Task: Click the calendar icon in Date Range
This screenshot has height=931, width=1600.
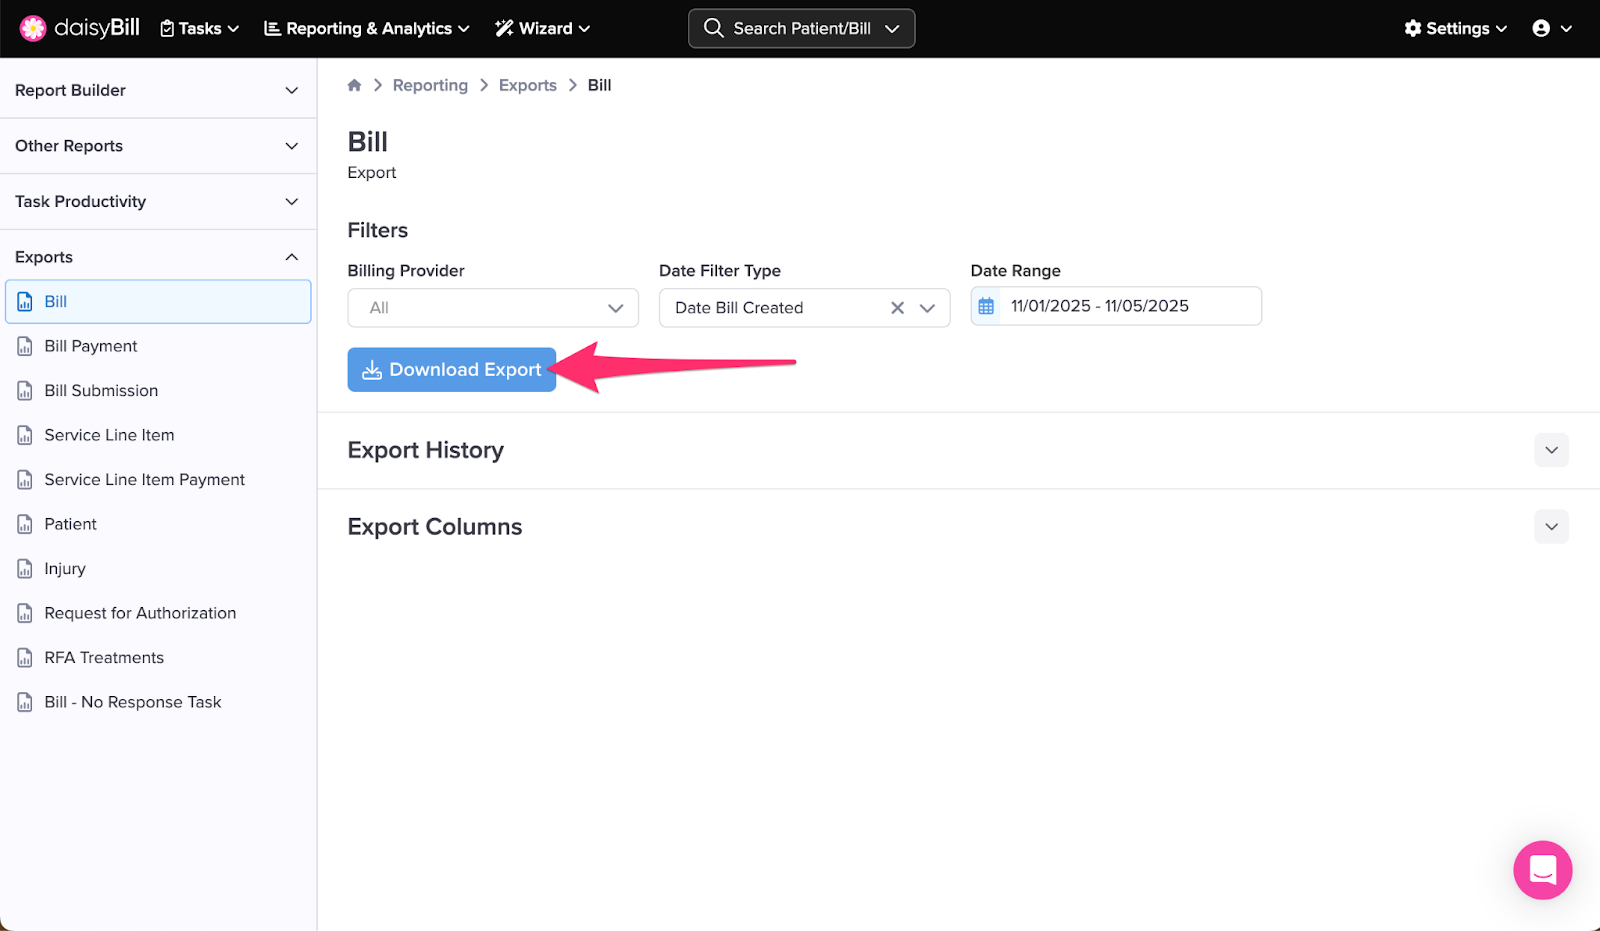Action: pyautogui.click(x=986, y=306)
